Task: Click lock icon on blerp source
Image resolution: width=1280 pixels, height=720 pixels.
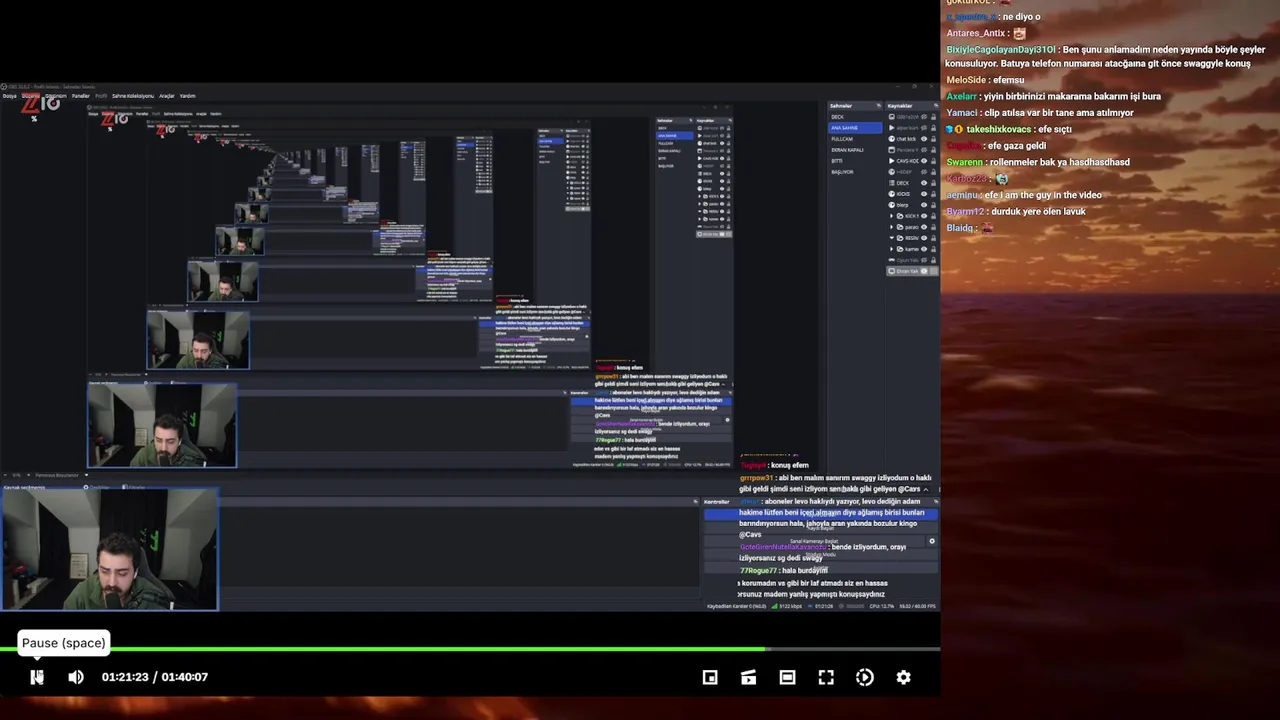Action: [x=933, y=205]
